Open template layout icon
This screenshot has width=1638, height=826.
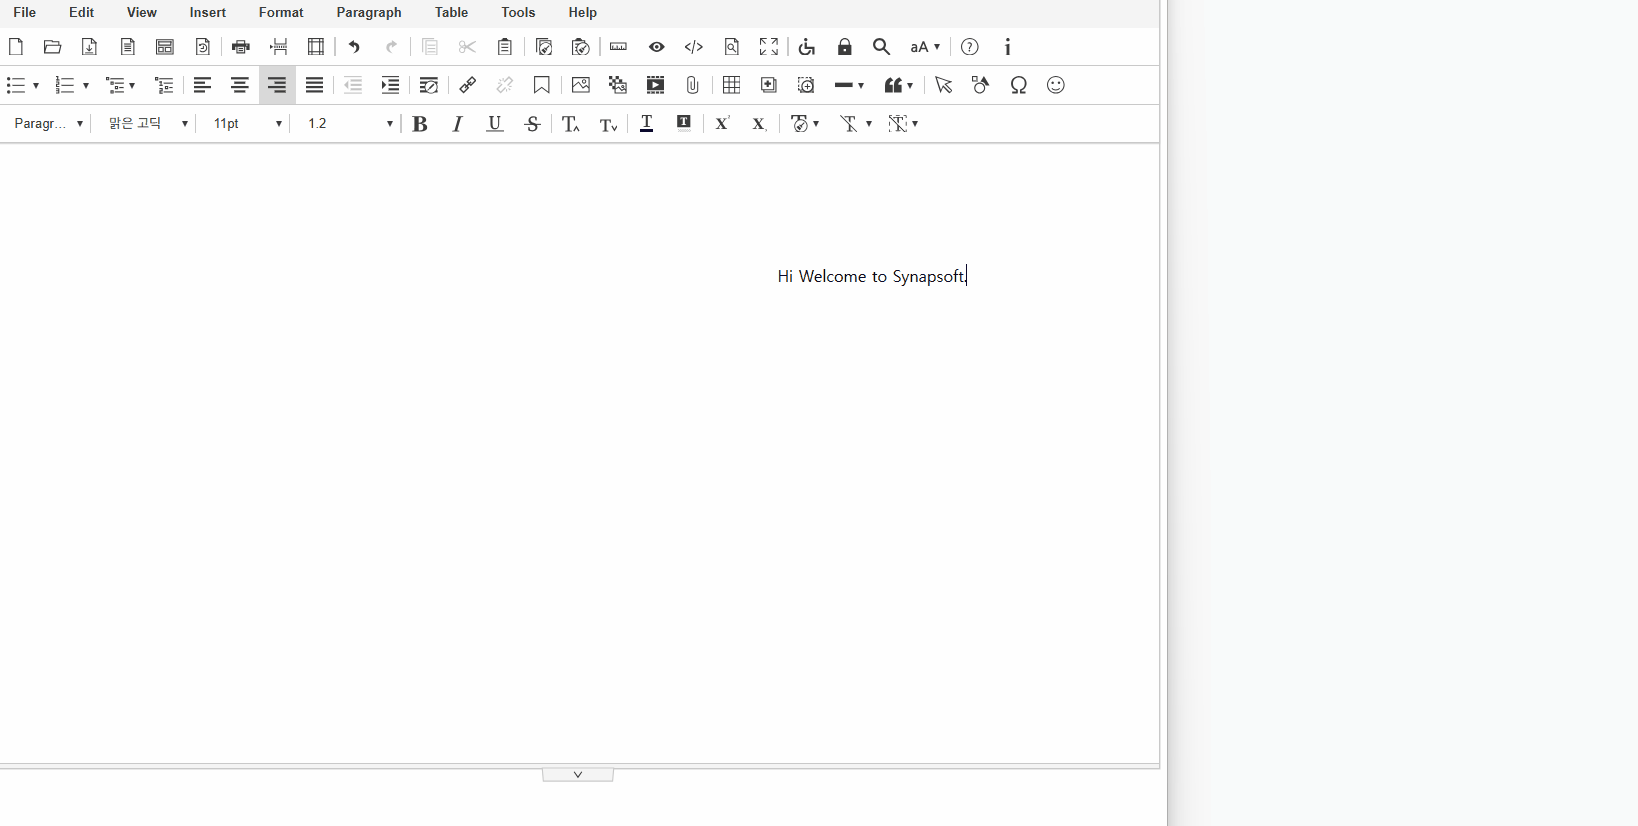(x=165, y=47)
